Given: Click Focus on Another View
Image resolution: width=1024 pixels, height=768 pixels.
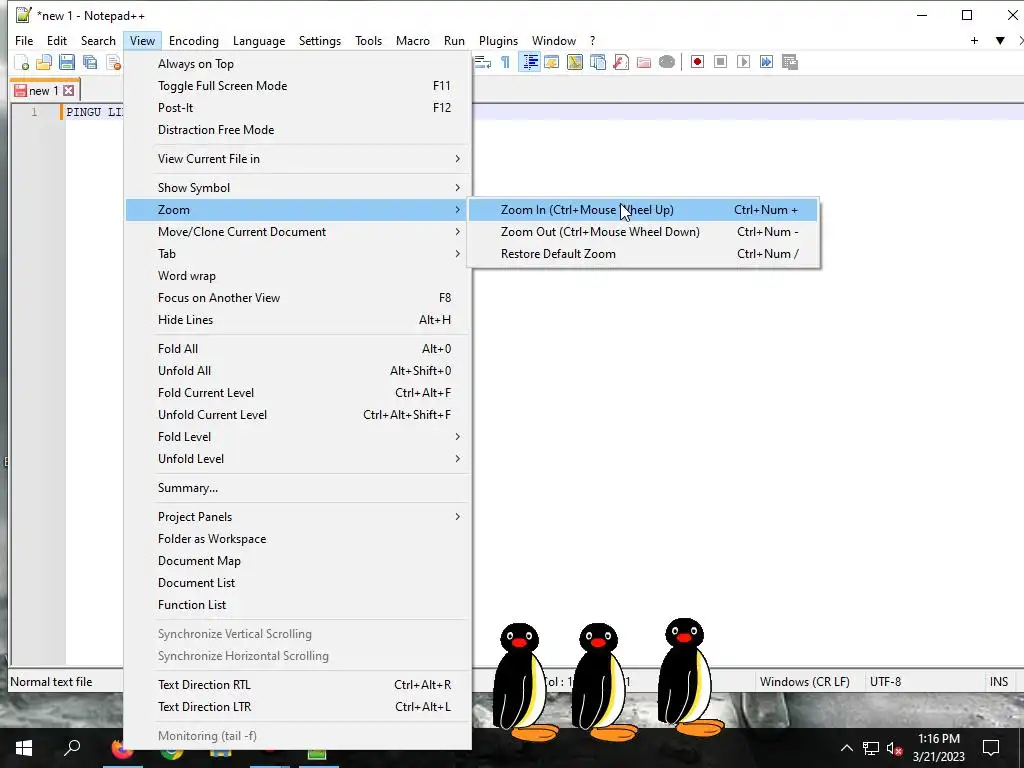Looking at the screenshot, I should tap(298, 298).
